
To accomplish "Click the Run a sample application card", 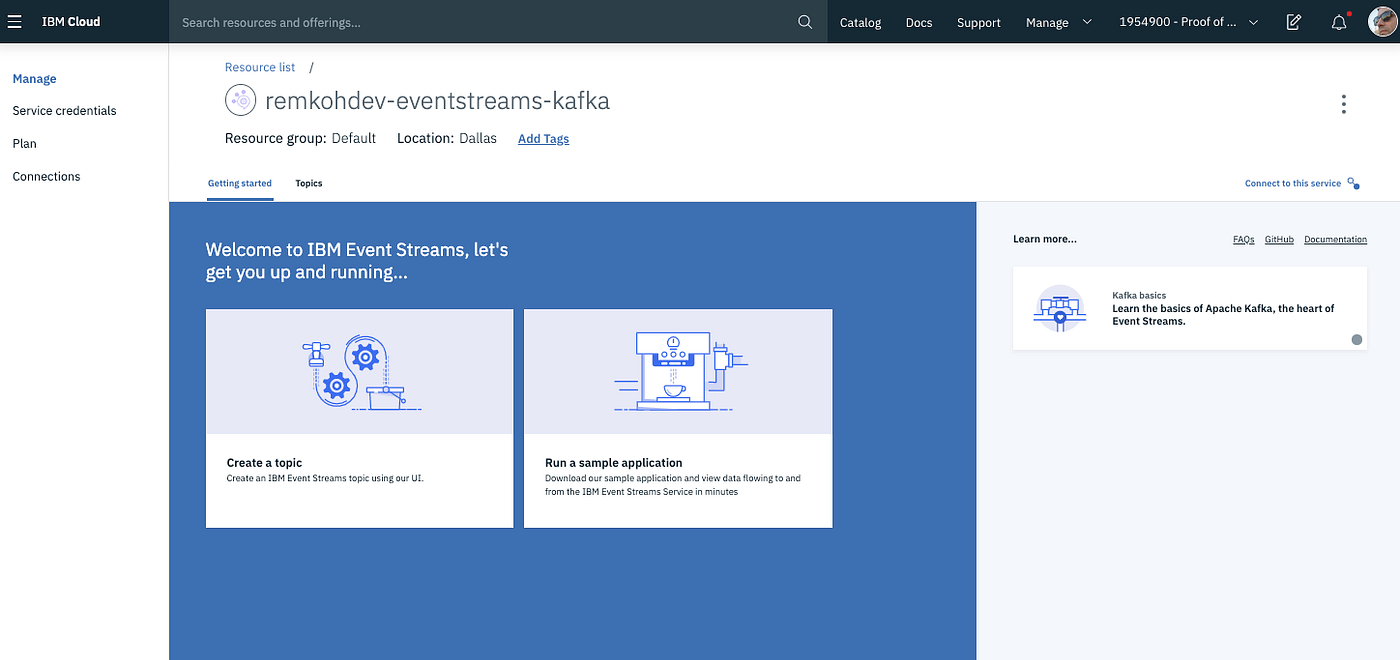I will point(678,418).
